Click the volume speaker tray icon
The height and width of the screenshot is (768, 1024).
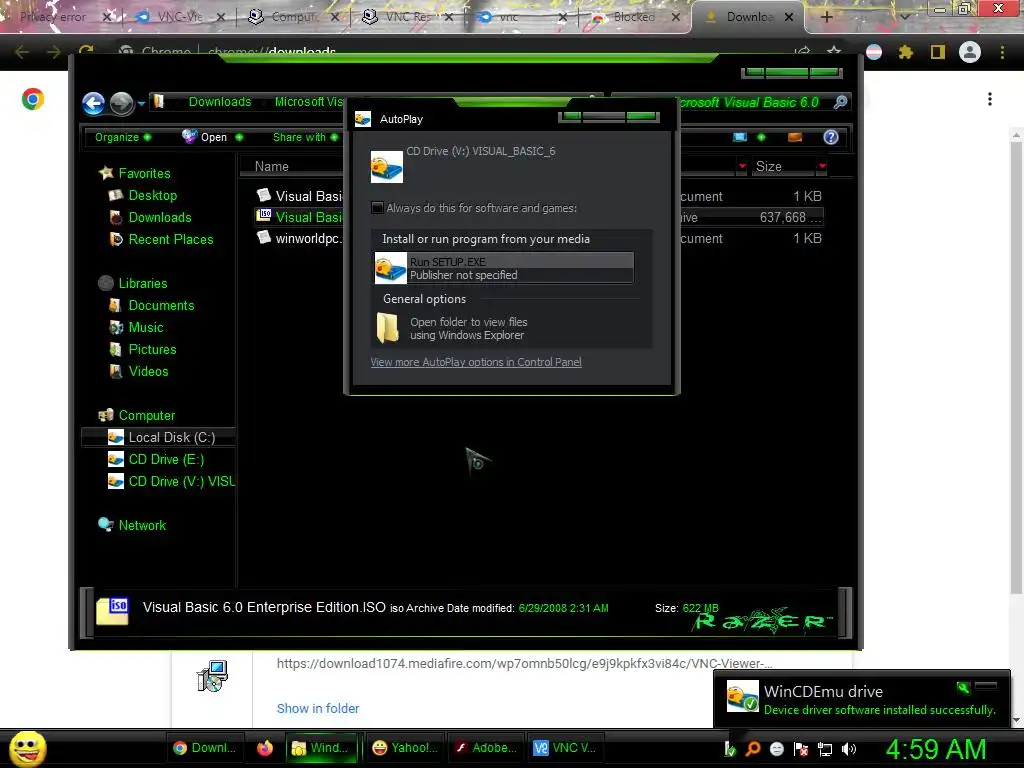tap(849, 749)
